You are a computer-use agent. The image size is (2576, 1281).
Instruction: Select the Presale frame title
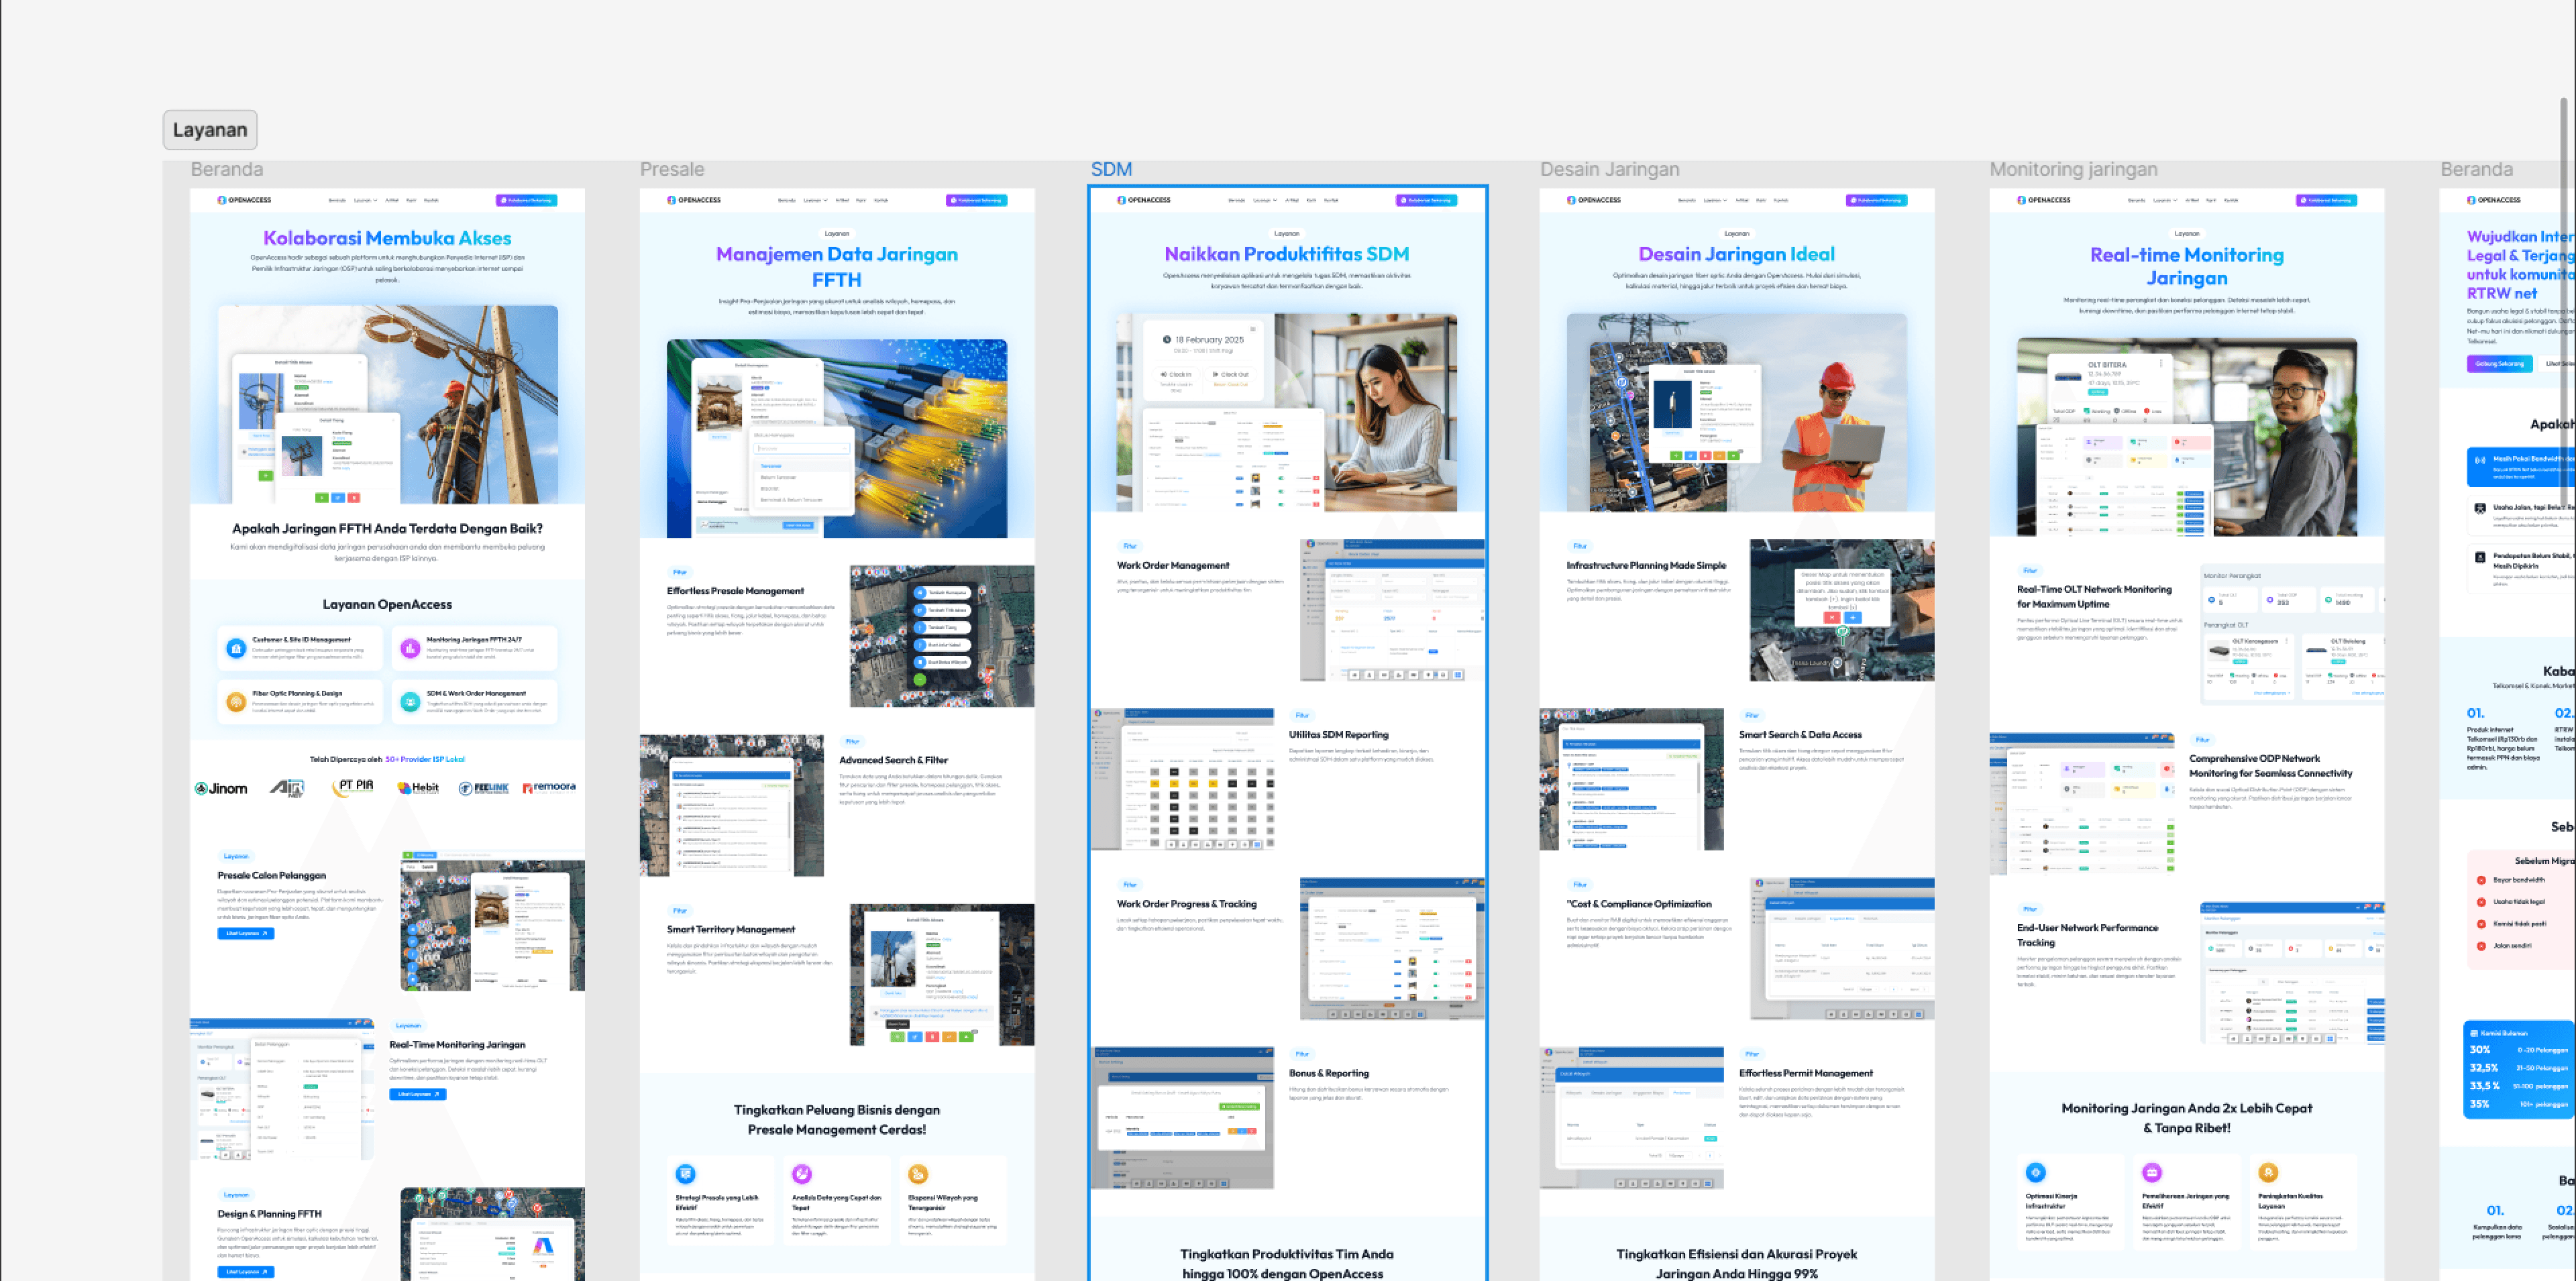pyautogui.click(x=672, y=169)
